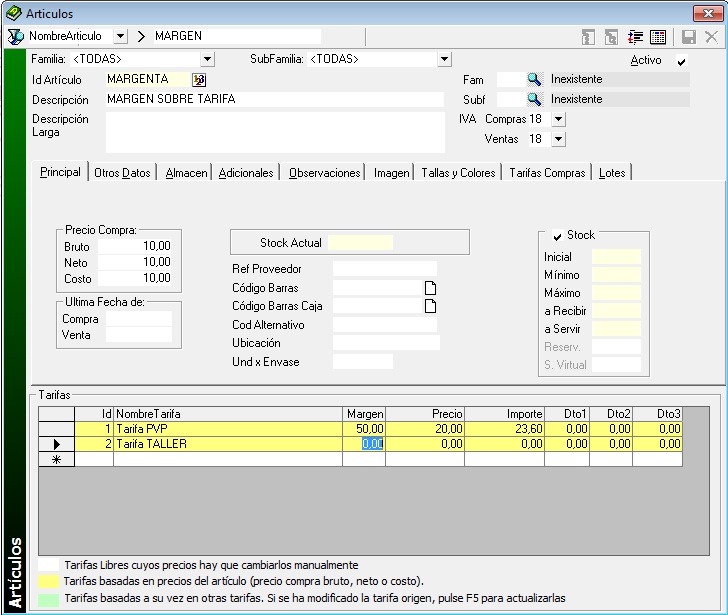Click the Fam search magnifier icon
The image size is (728, 615).
534,79
